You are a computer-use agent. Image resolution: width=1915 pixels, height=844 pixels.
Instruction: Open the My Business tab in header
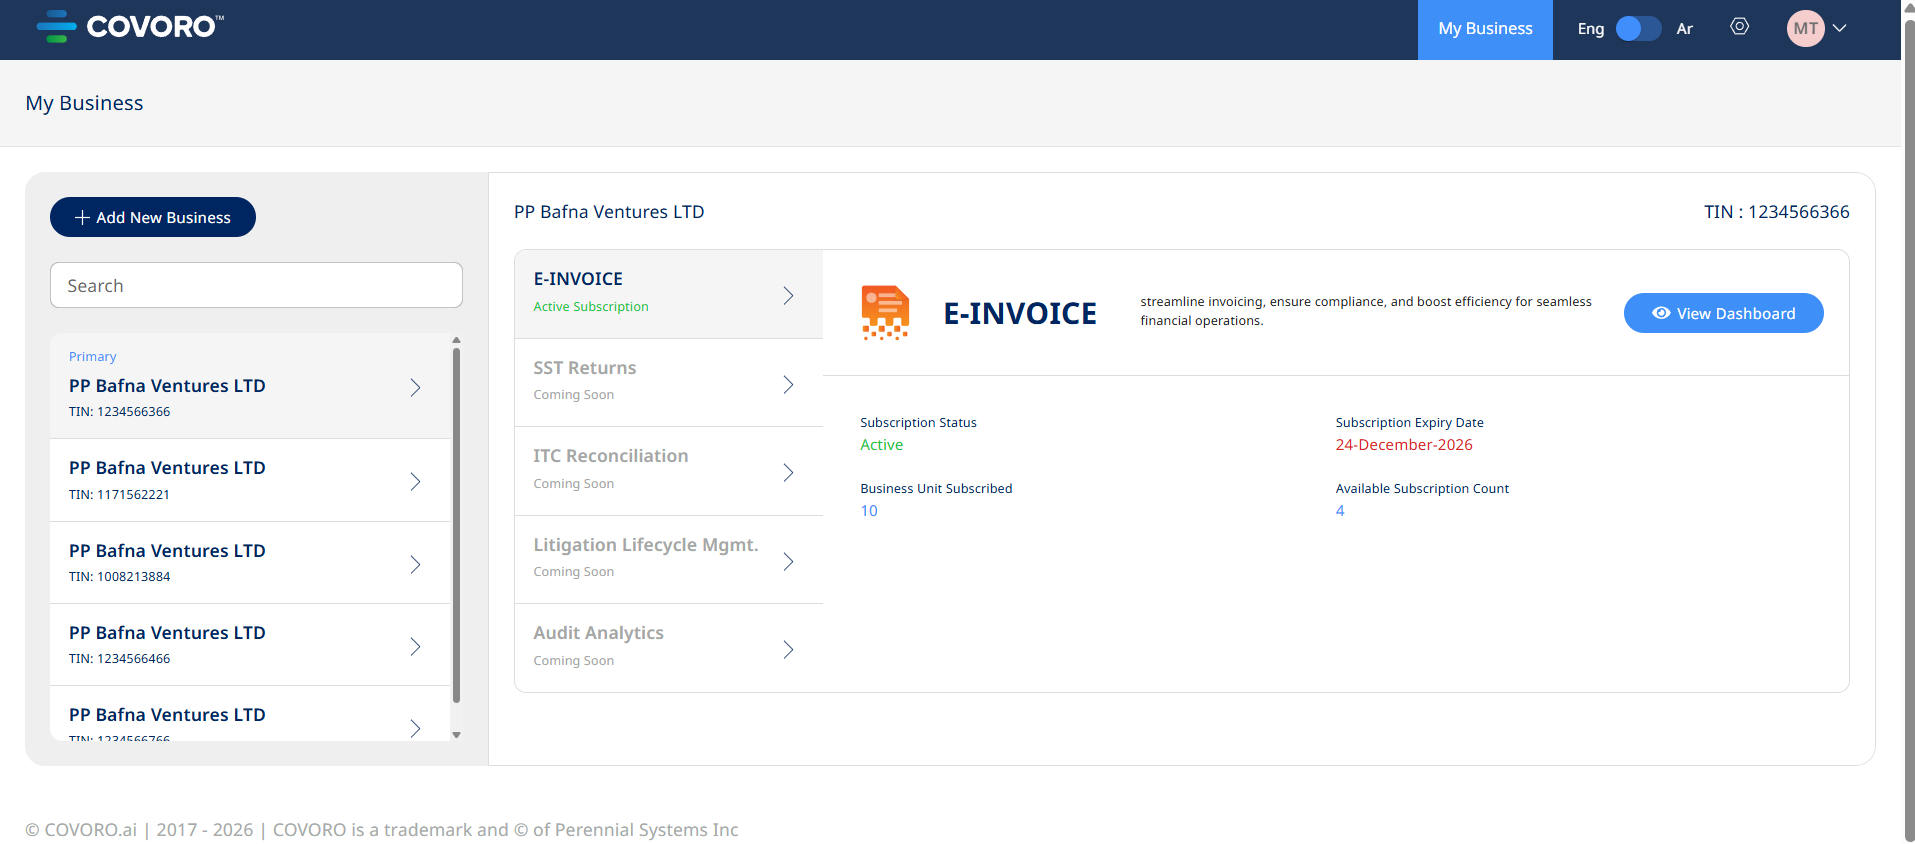click(x=1485, y=29)
